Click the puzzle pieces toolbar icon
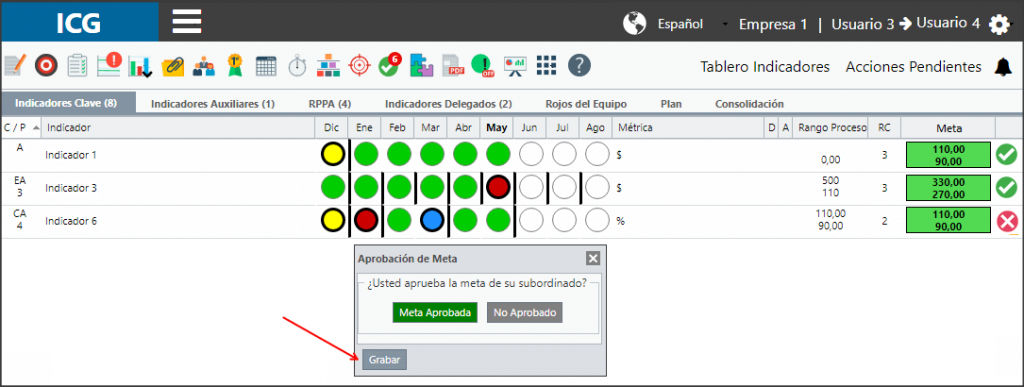The width and height of the screenshot is (1024, 387). 422,65
